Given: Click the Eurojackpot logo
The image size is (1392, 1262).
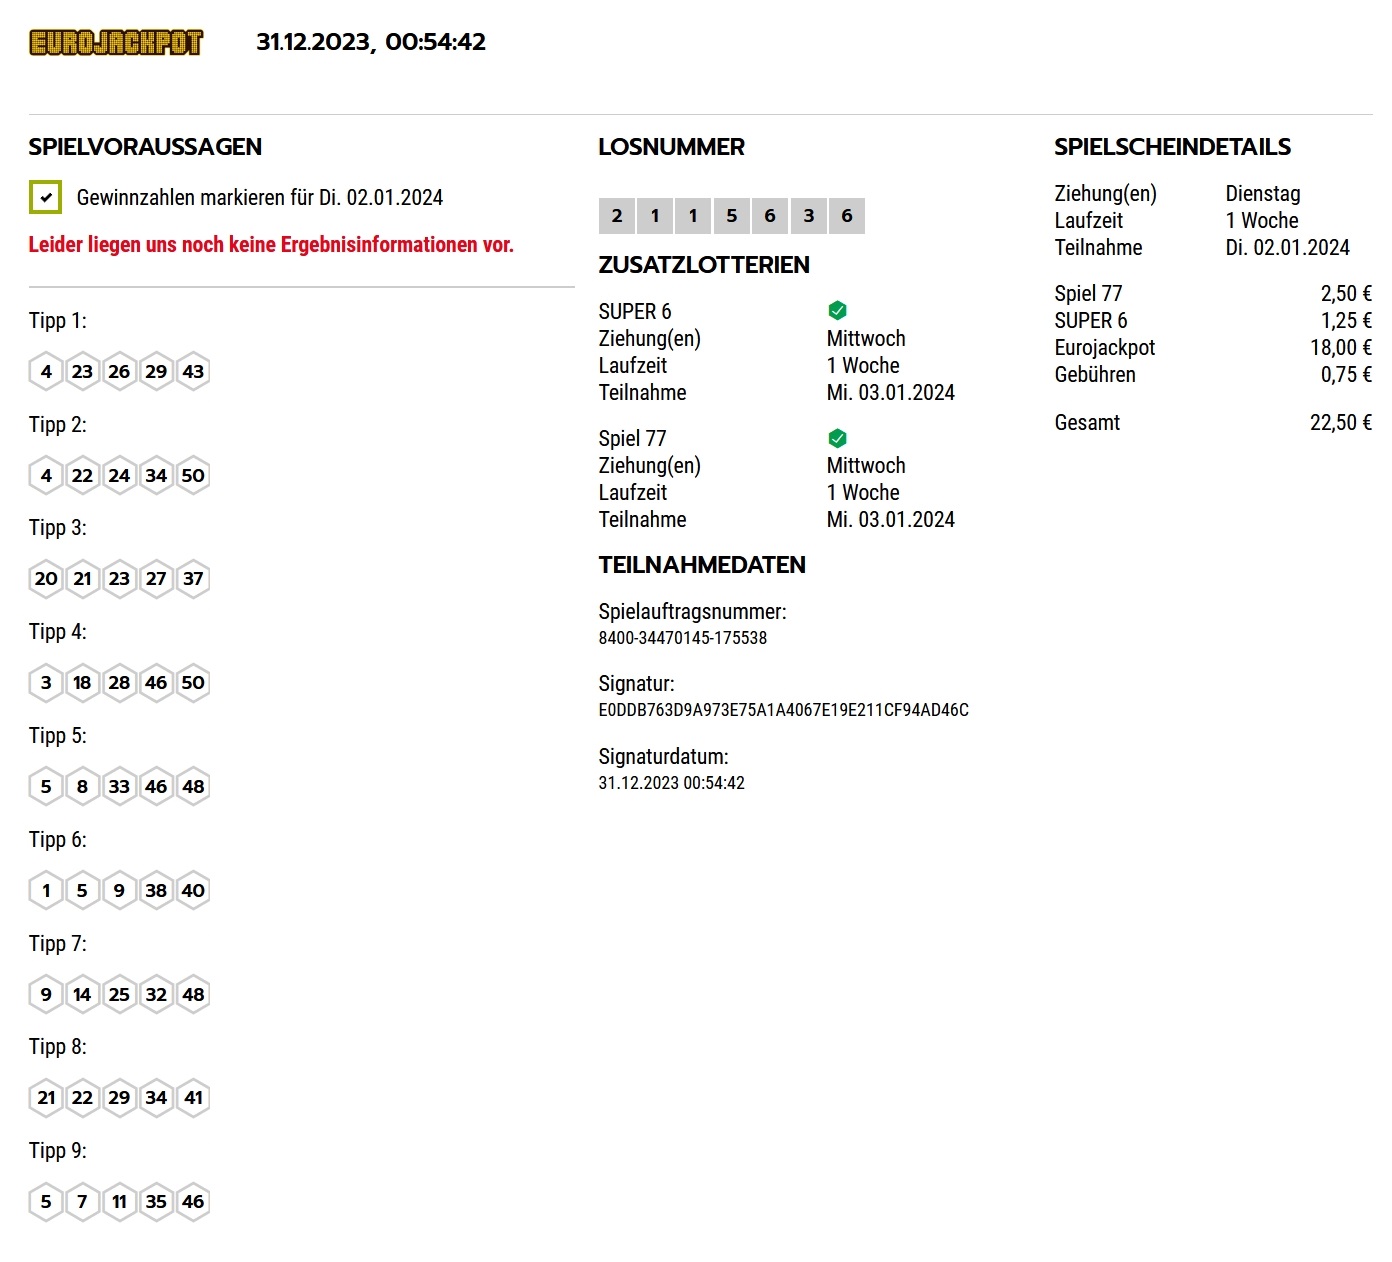Looking at the screenshot, I should click(x=116, y=43).
